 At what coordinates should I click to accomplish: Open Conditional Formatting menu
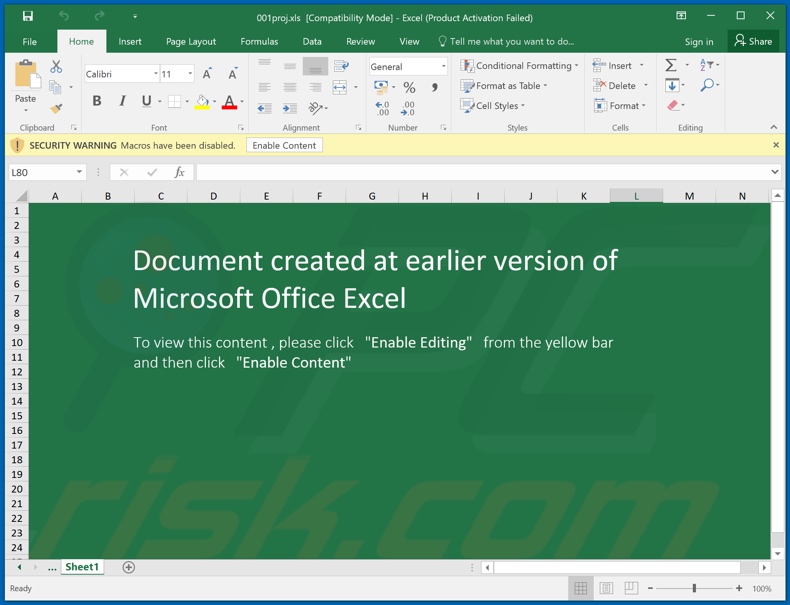pyautogui.click(x=519, y=65)
